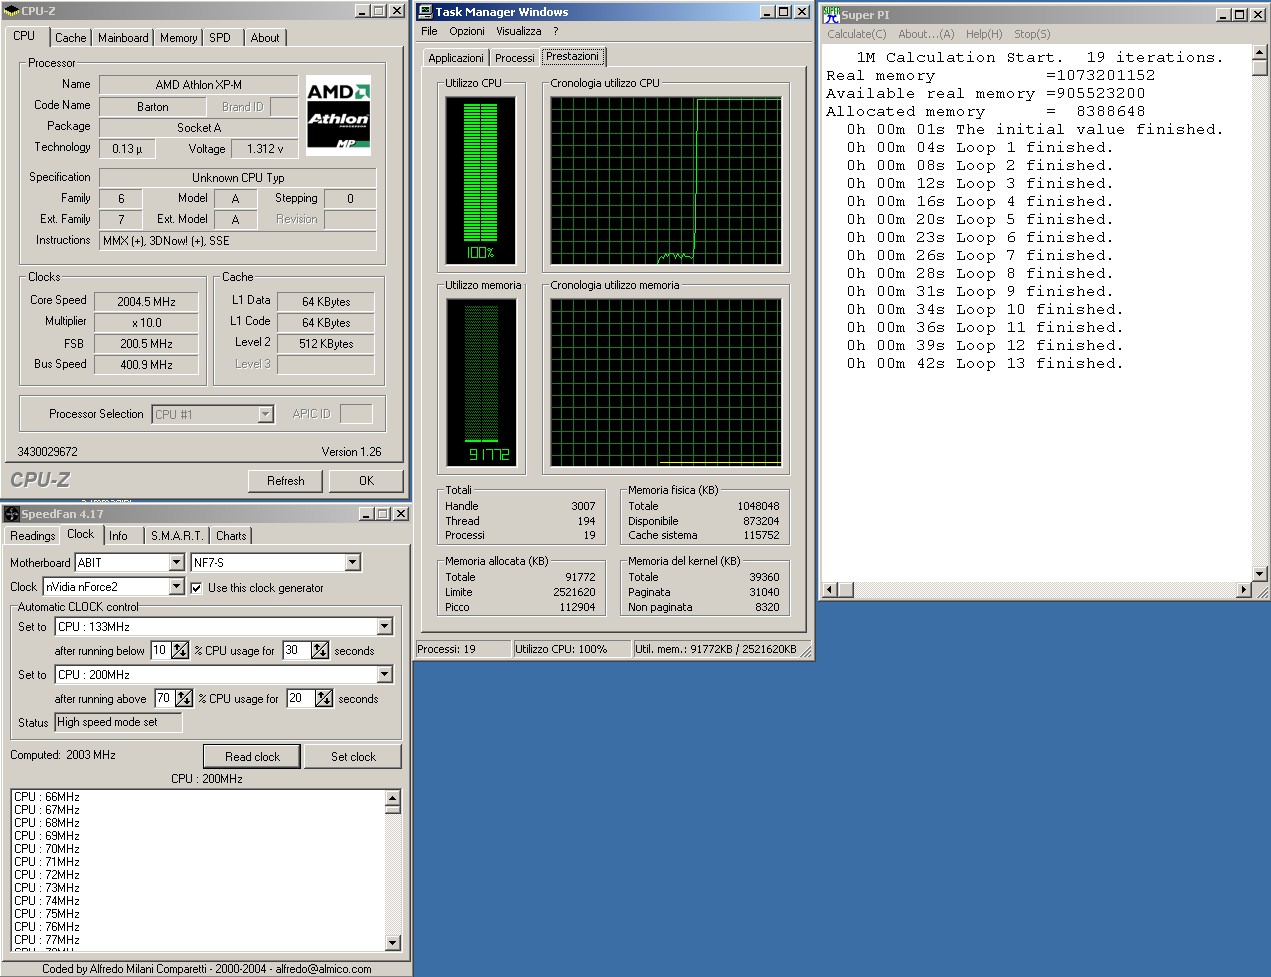Go to the SPD tab in CPU-Z
The width and height of the screenshot is (1271, 977).
pyautogui.click(x=220, y=38)
